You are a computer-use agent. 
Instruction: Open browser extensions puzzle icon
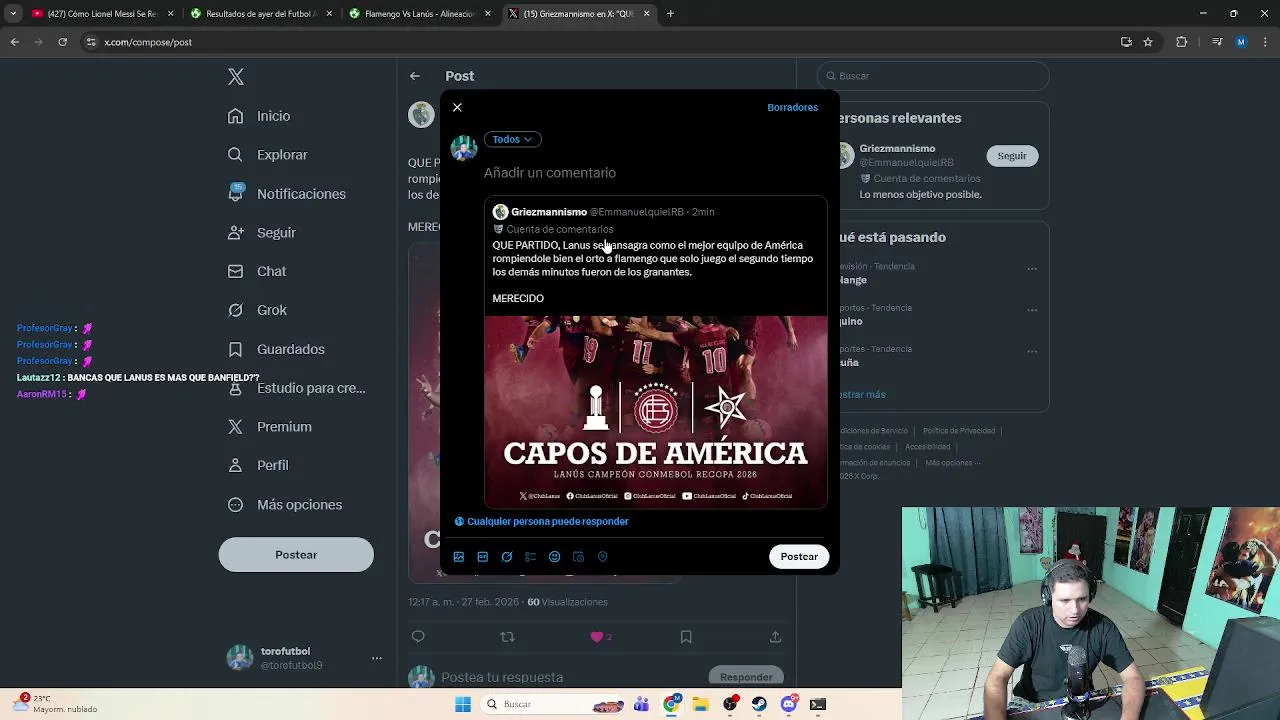[x=1182, y=42]
